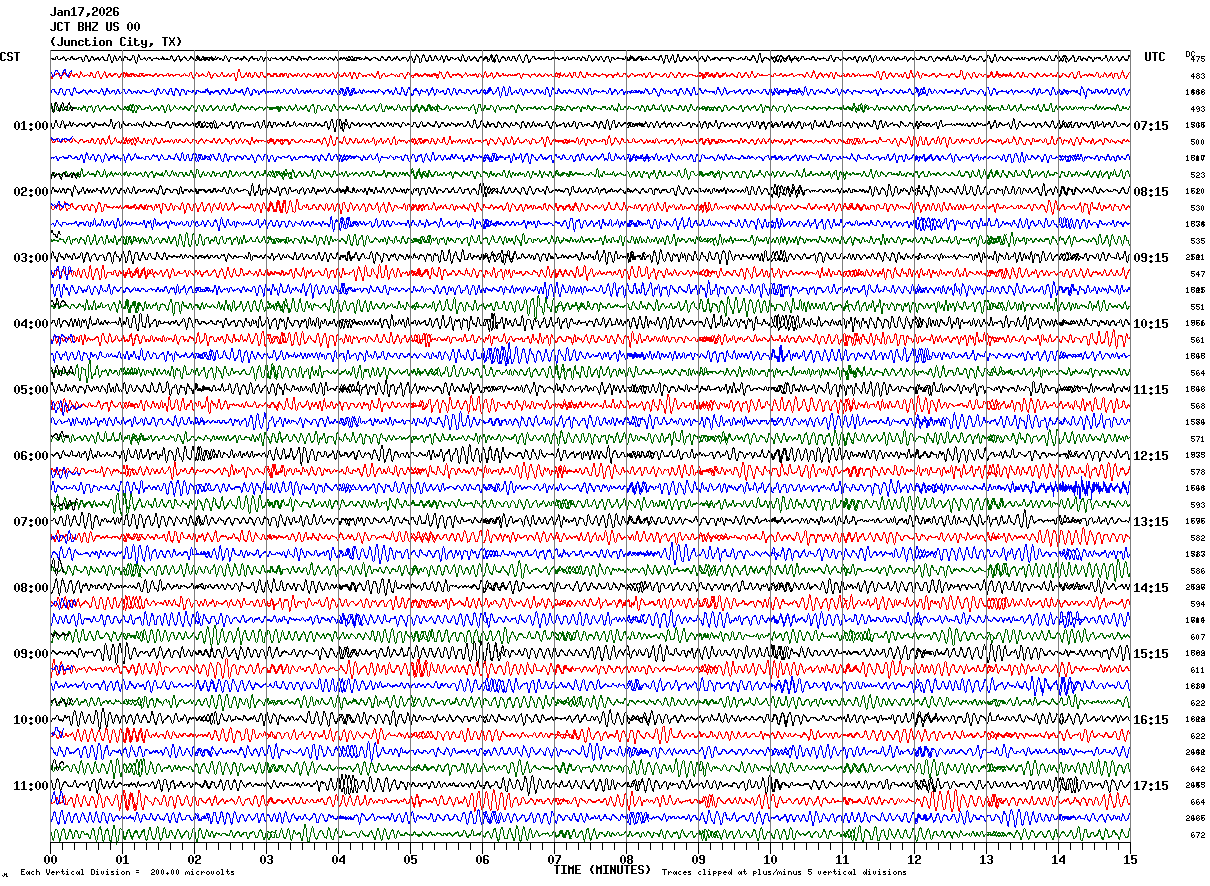Screen dimensions: 1210x886
Task: Click minute 07 on the time axis
Action: 554,859
